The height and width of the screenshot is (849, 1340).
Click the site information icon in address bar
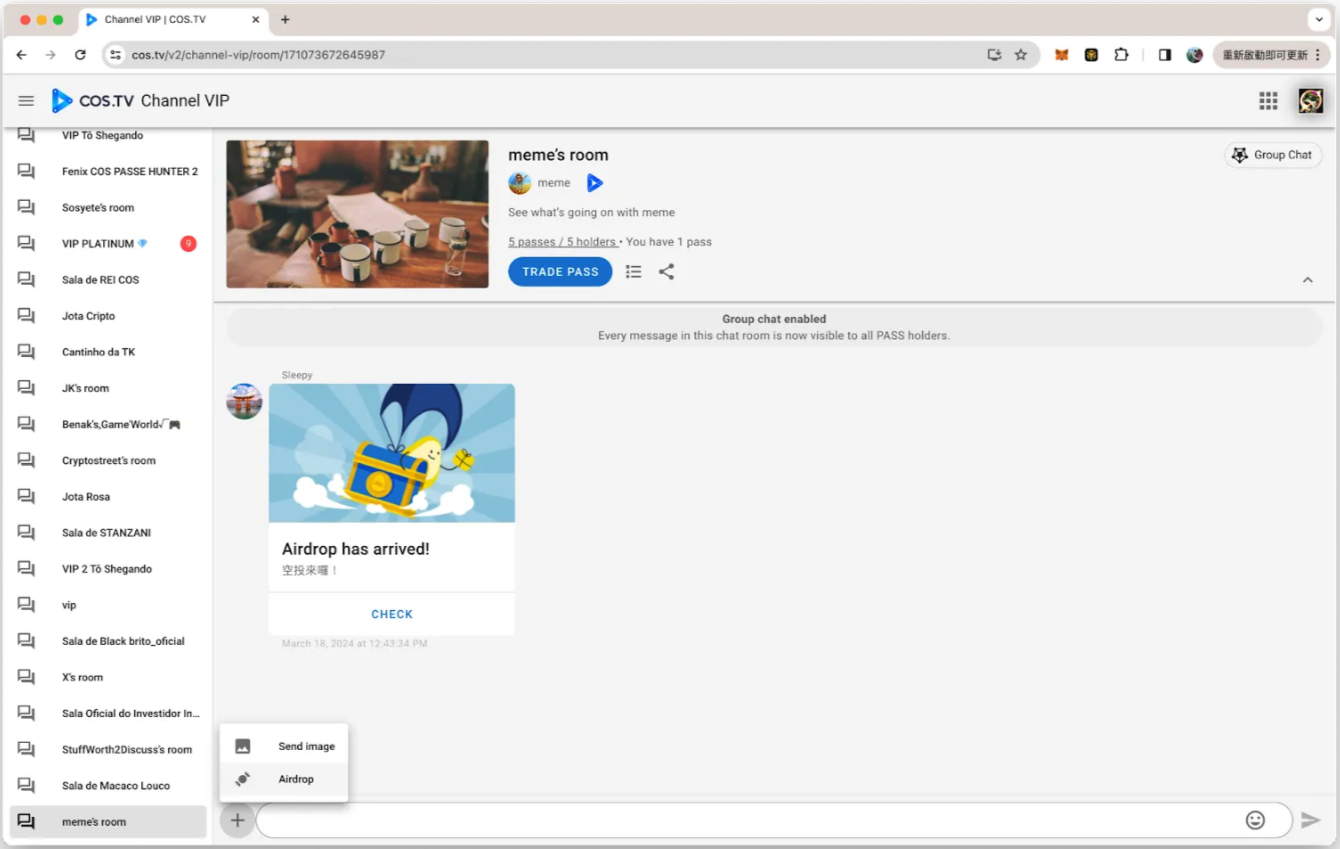(115, 55)
